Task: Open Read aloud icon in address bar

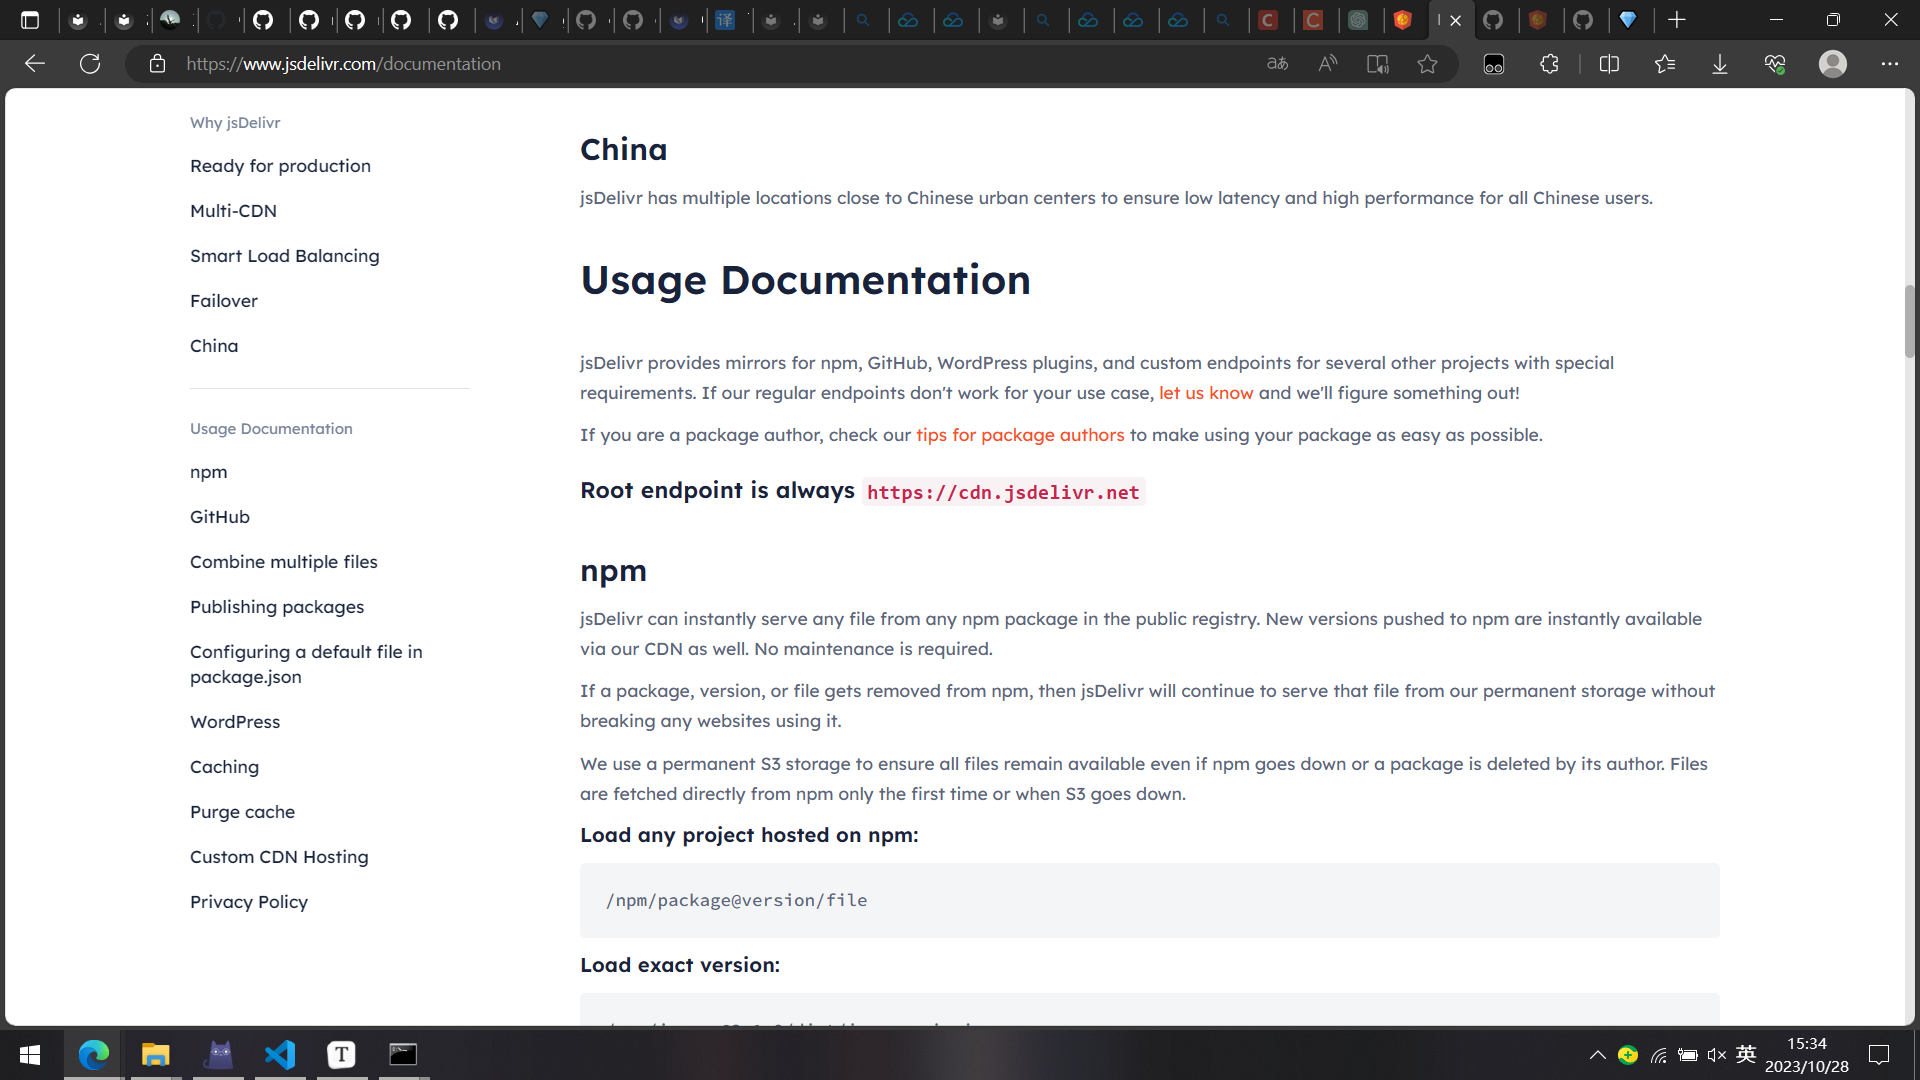Action: pos(1328,64)
